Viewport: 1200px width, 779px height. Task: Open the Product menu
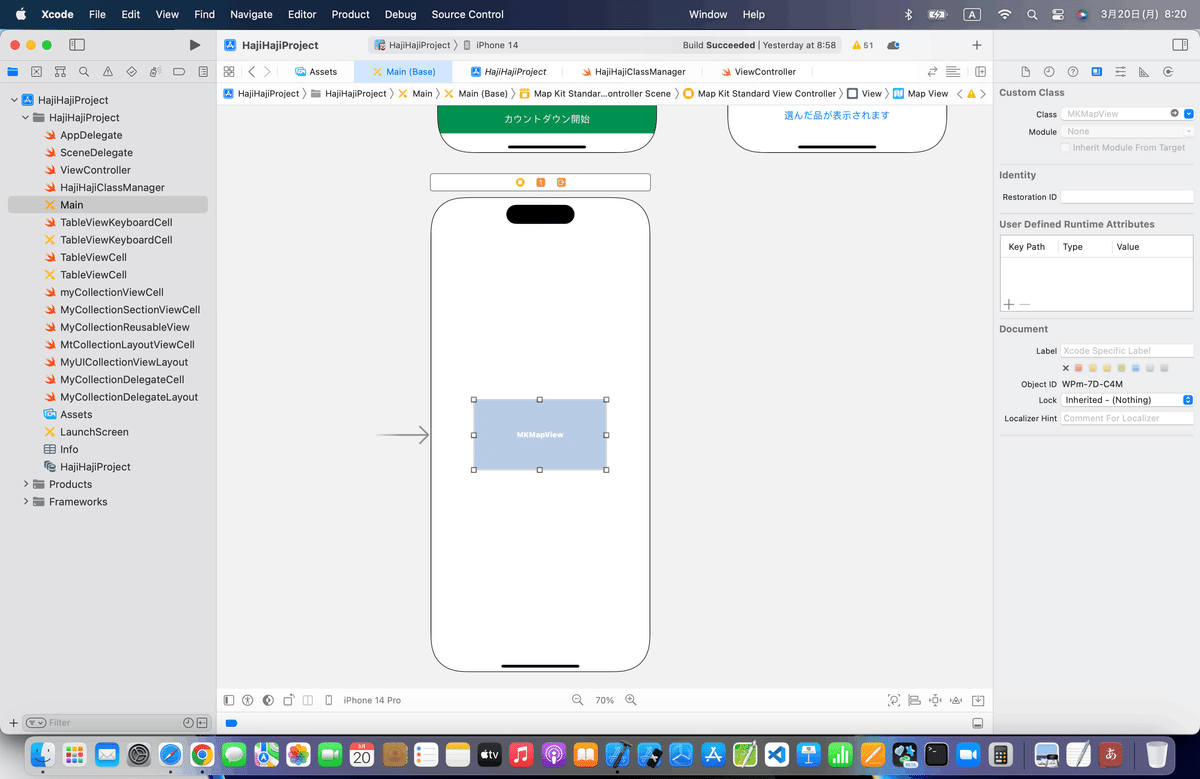click(x=350, y=14)
